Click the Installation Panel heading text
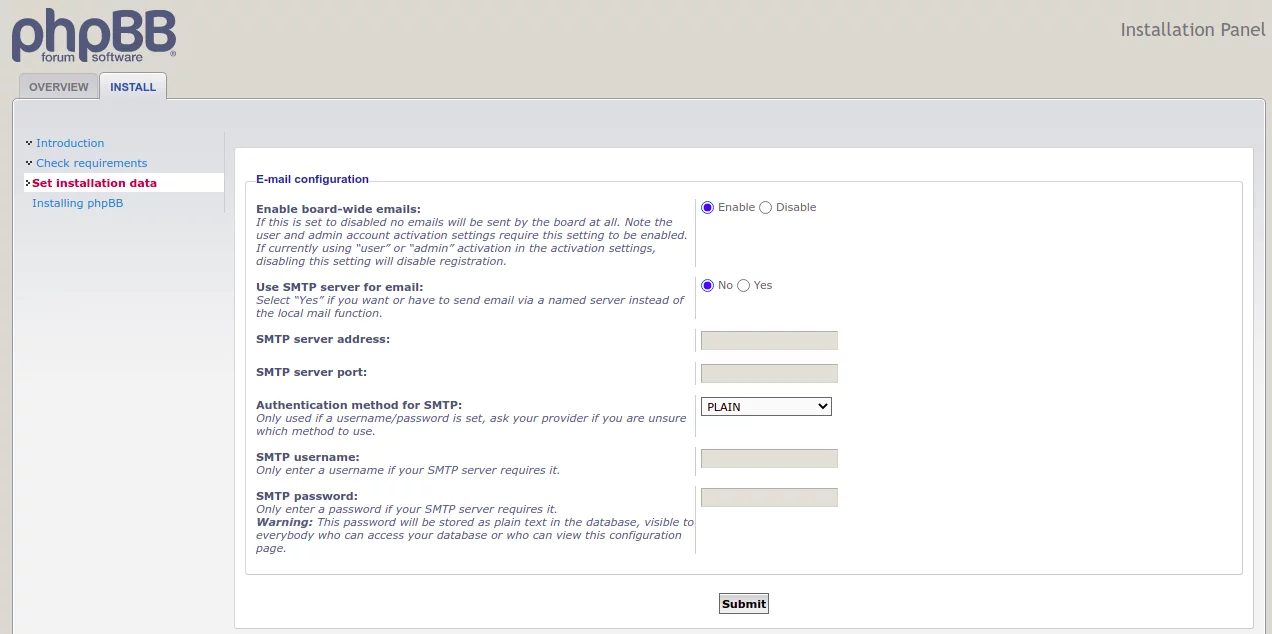The width and height of the screenshot is (1272, 634). coord(1192,29)
